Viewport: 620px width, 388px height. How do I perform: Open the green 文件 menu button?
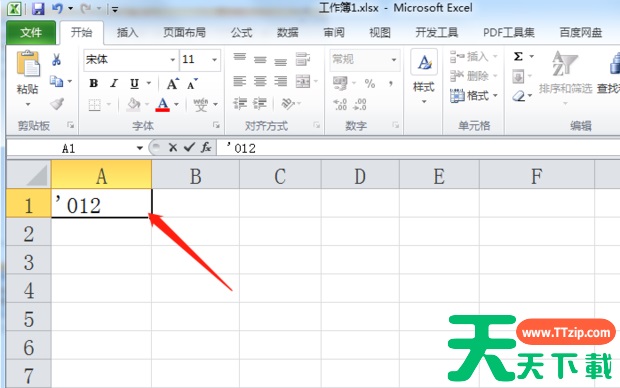pyautogui.click(x=31, y=32)
